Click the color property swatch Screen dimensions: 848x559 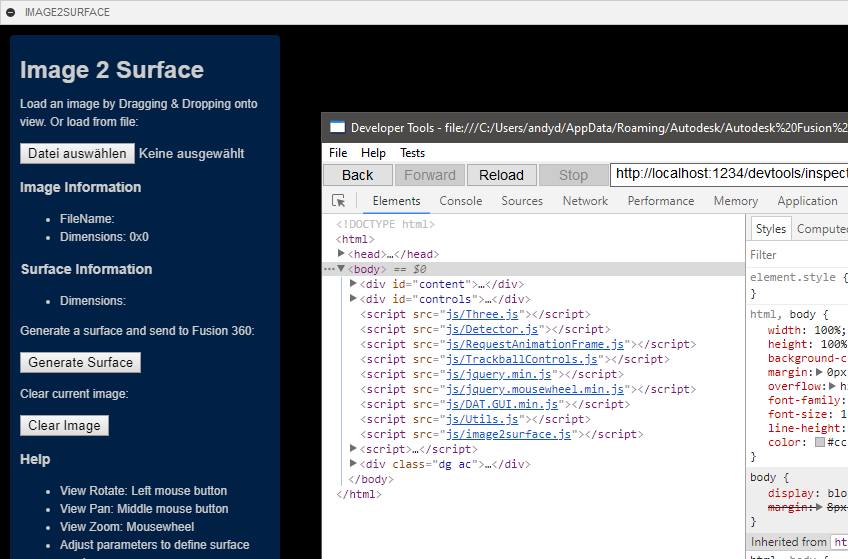(x=820, y=442)
